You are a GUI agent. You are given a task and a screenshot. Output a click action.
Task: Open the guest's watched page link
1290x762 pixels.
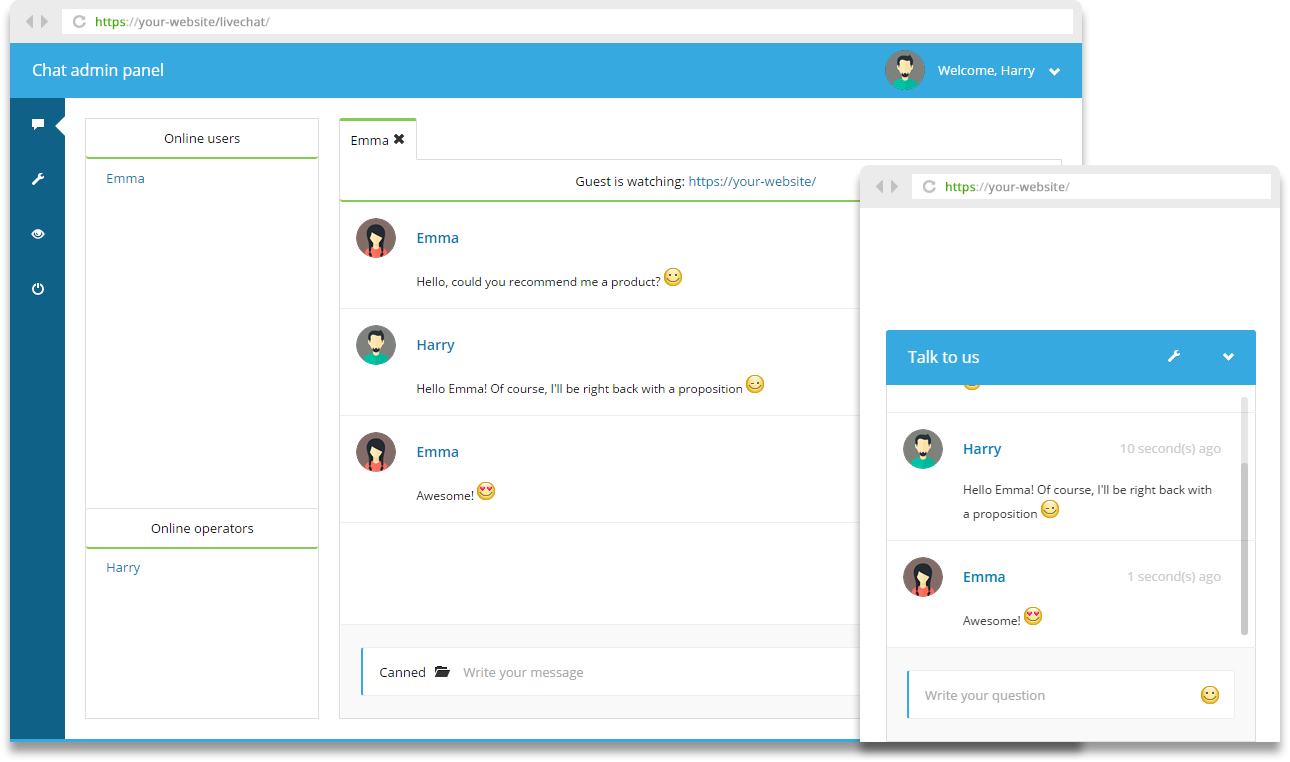[x=754, y=181]
